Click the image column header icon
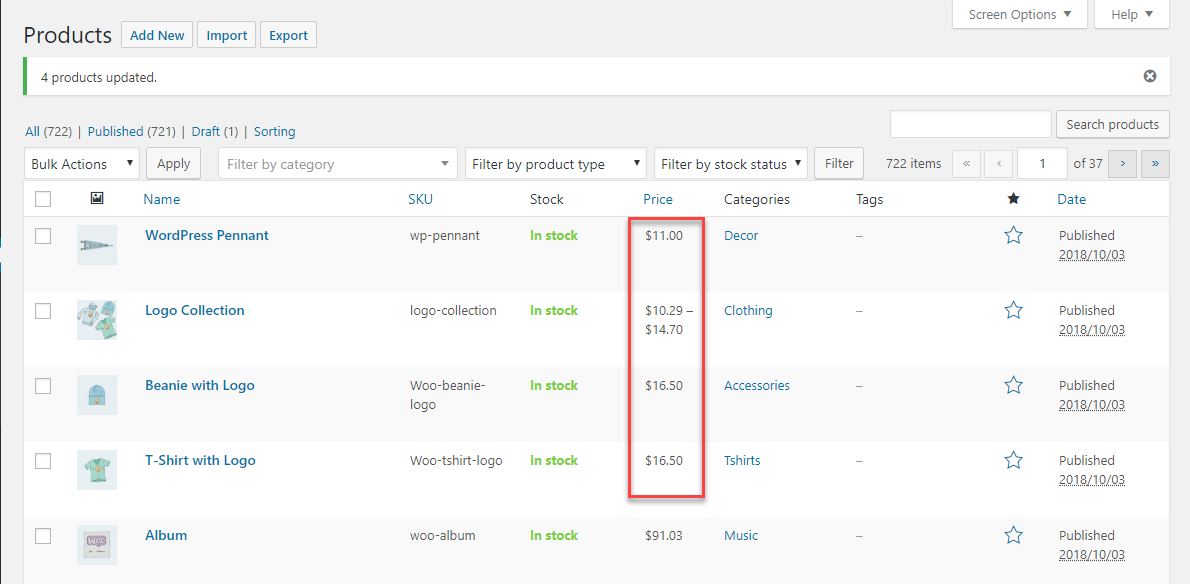The height and width of the screenshot is (584, 1190). [x=96, y=199]
